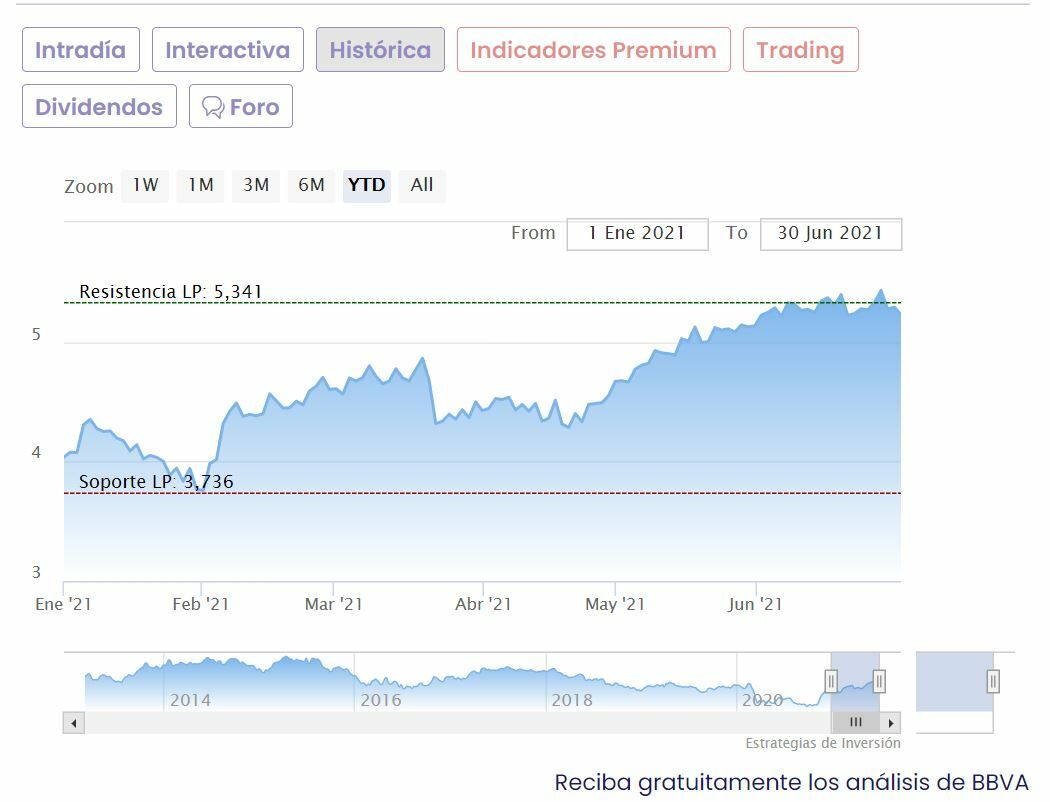Open the Interactiva chart tab
This screenshot has width=1050, height=802.
point(227,50)
